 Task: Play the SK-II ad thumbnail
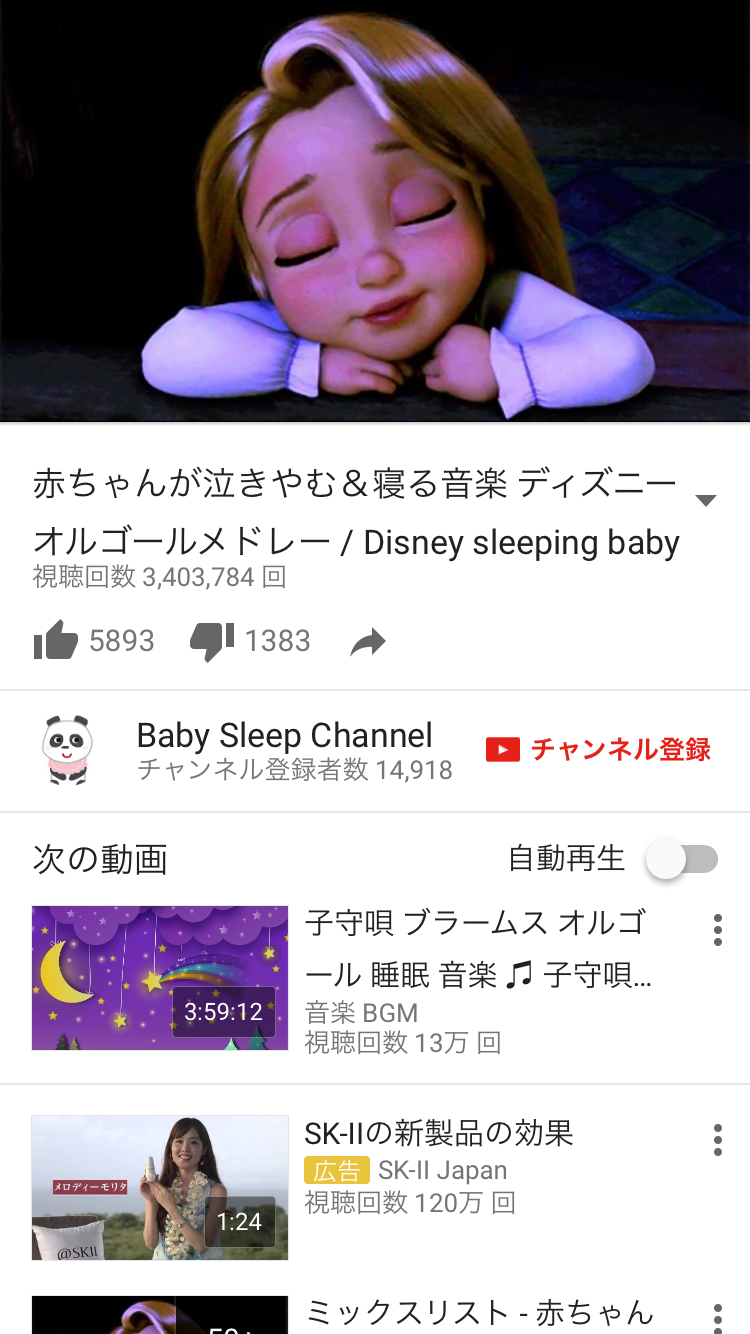(160, 1188)
